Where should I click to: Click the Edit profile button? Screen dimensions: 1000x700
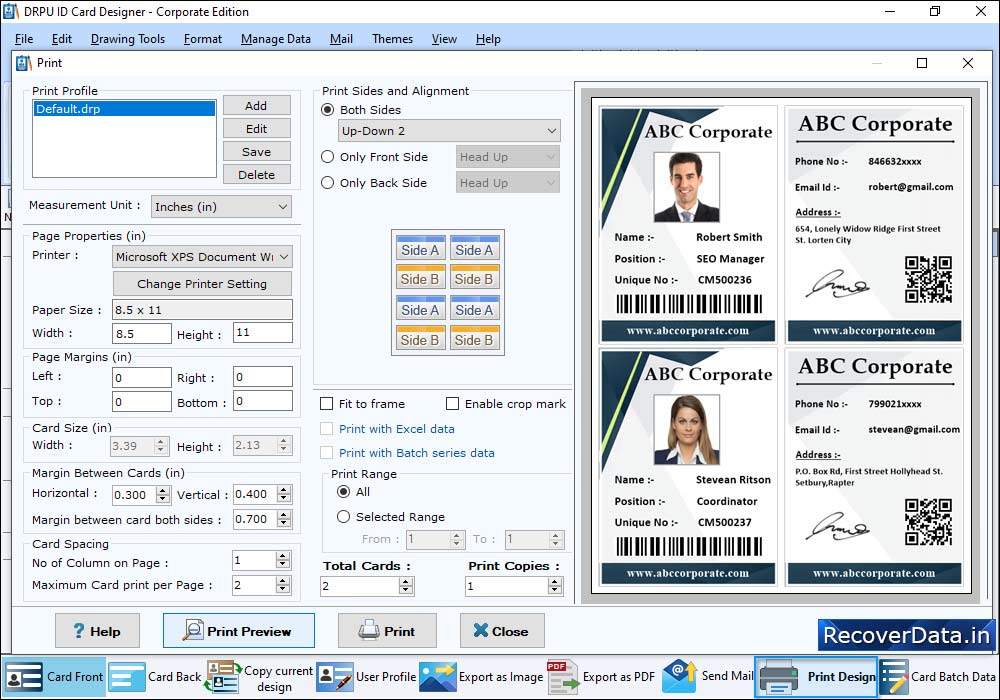(x=256, y=129)
